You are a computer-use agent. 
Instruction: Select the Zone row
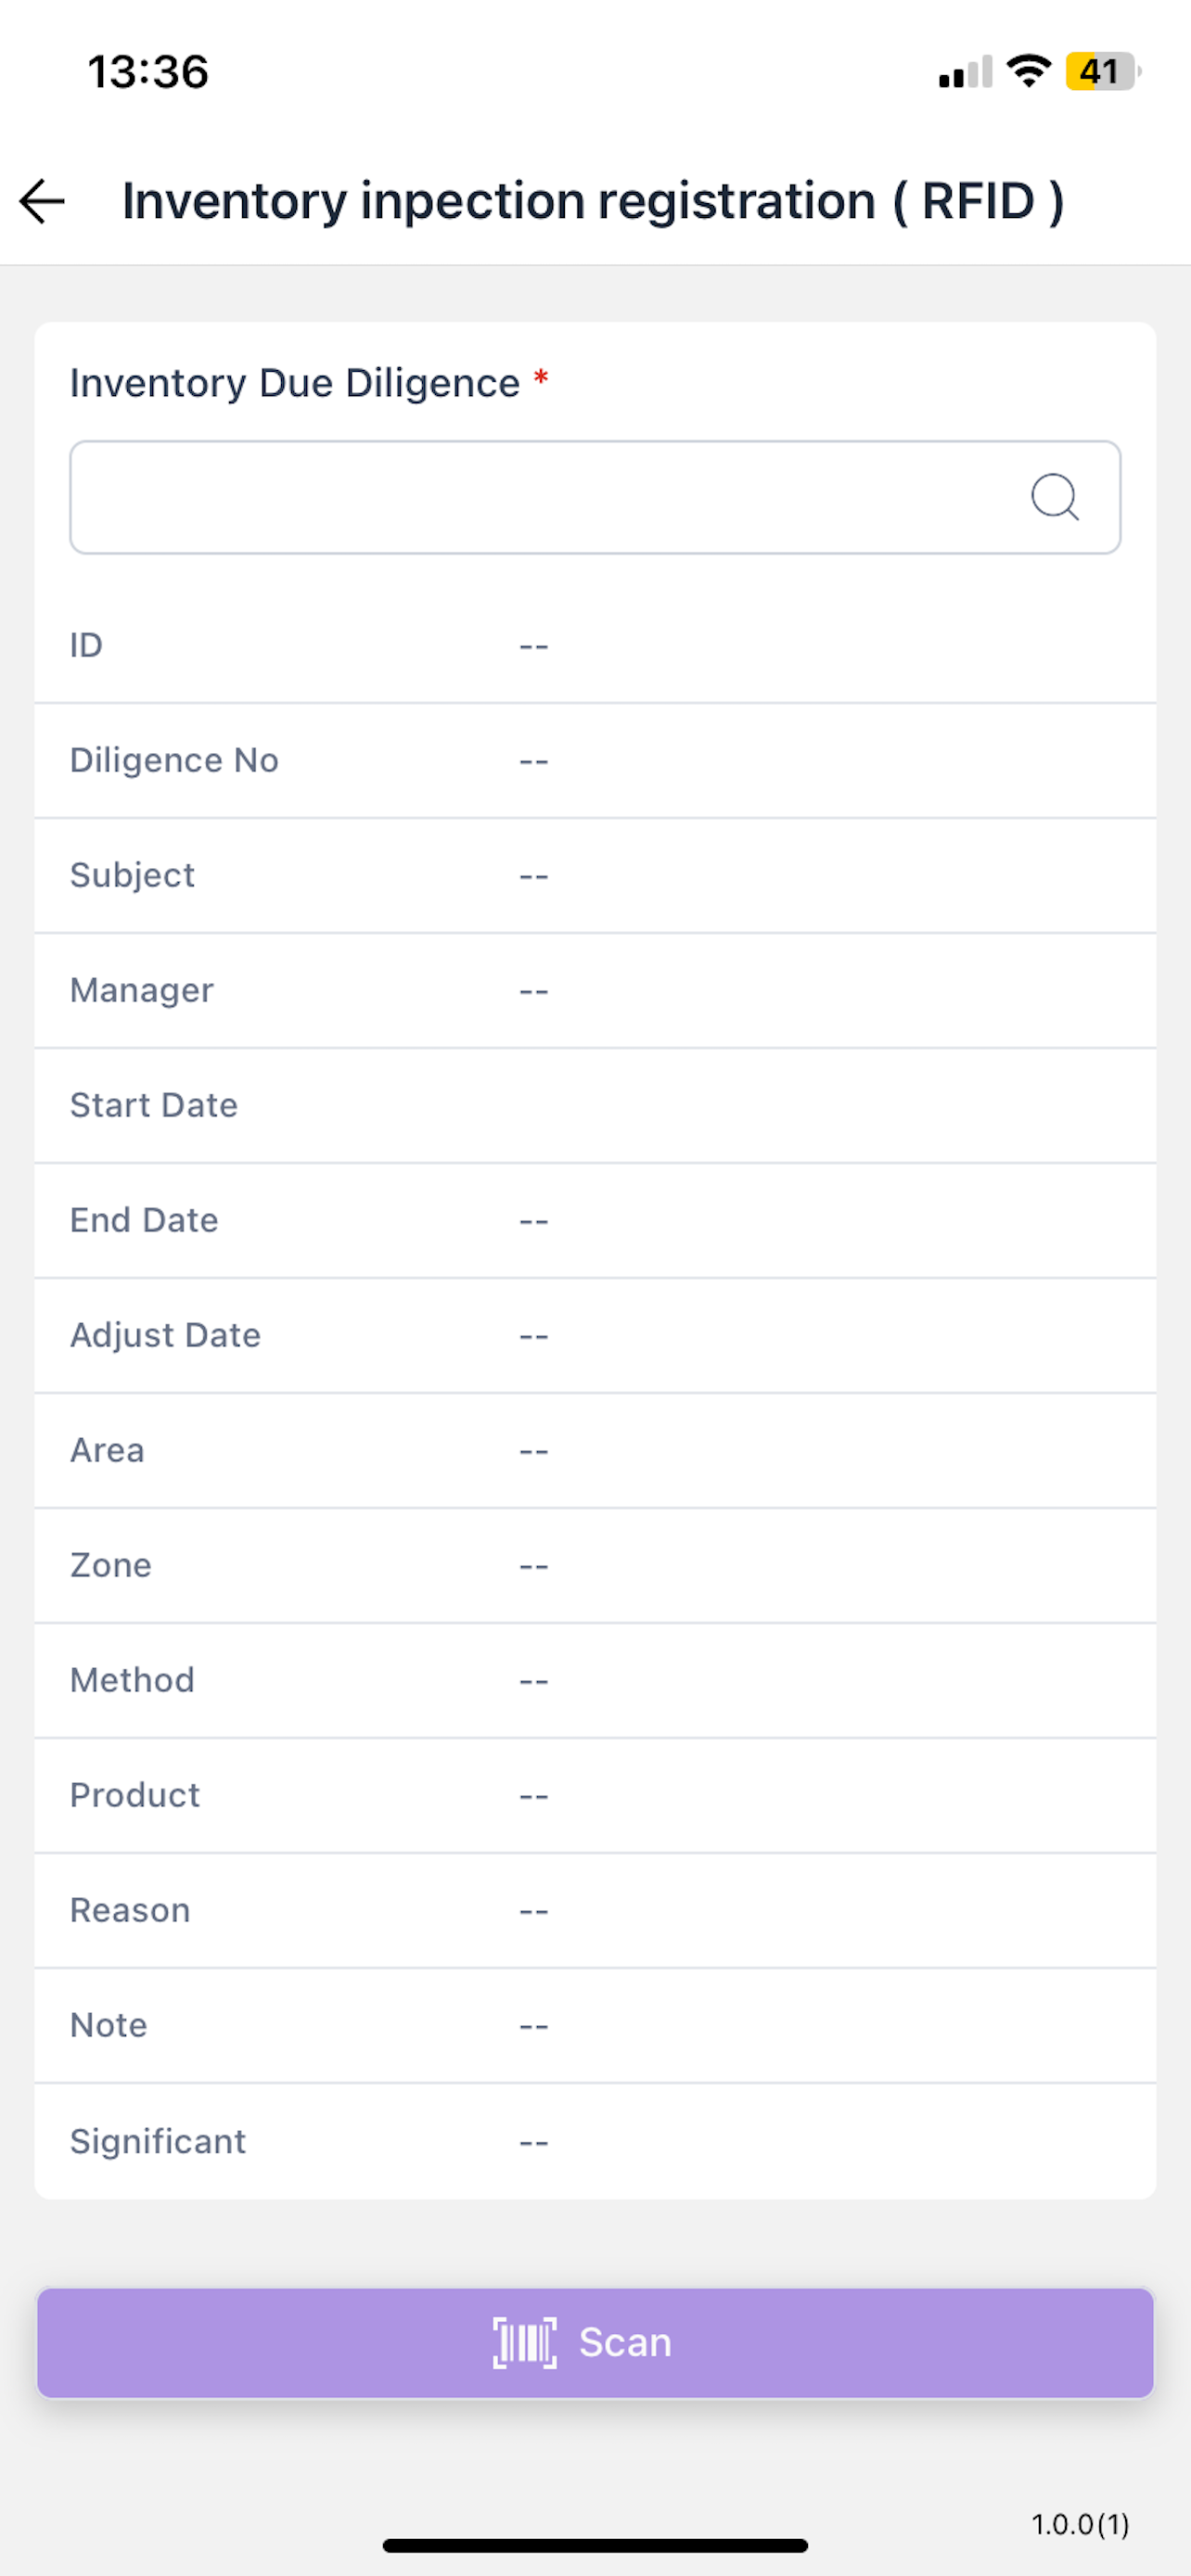pyautogui.click(x=595, y=1565)
